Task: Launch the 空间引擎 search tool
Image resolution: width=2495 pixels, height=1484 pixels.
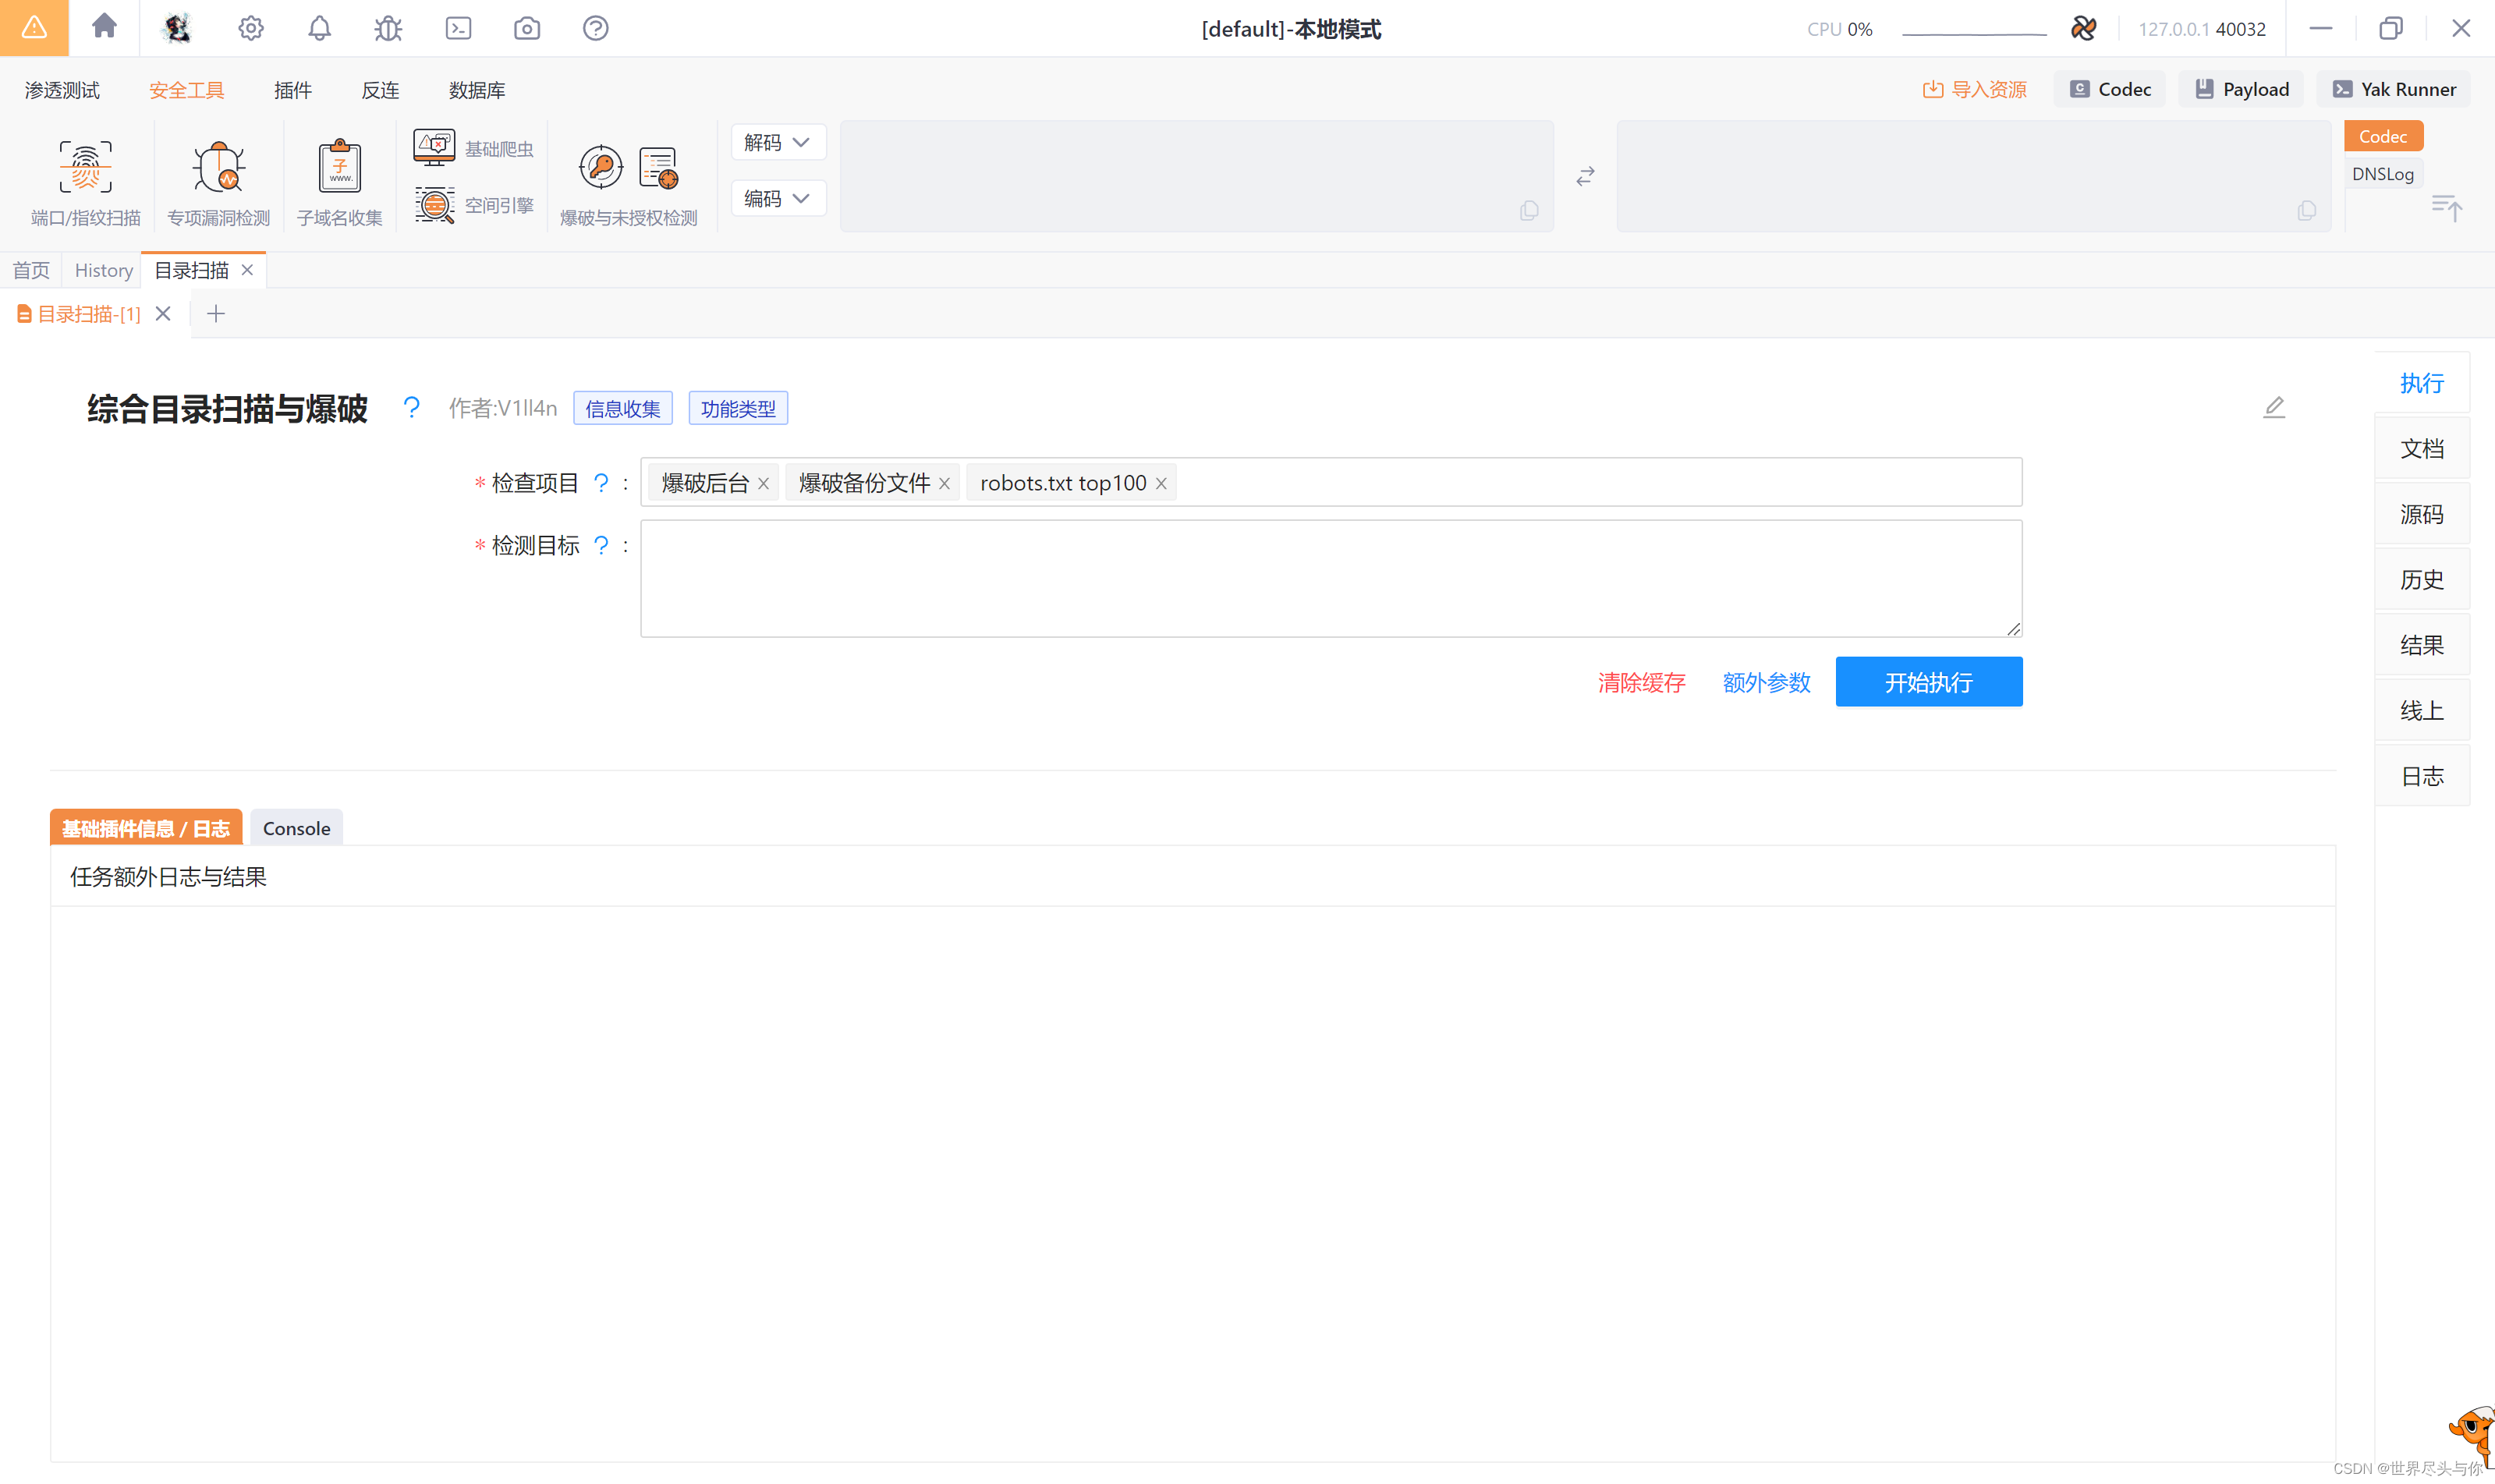Action: coord(474,205)
